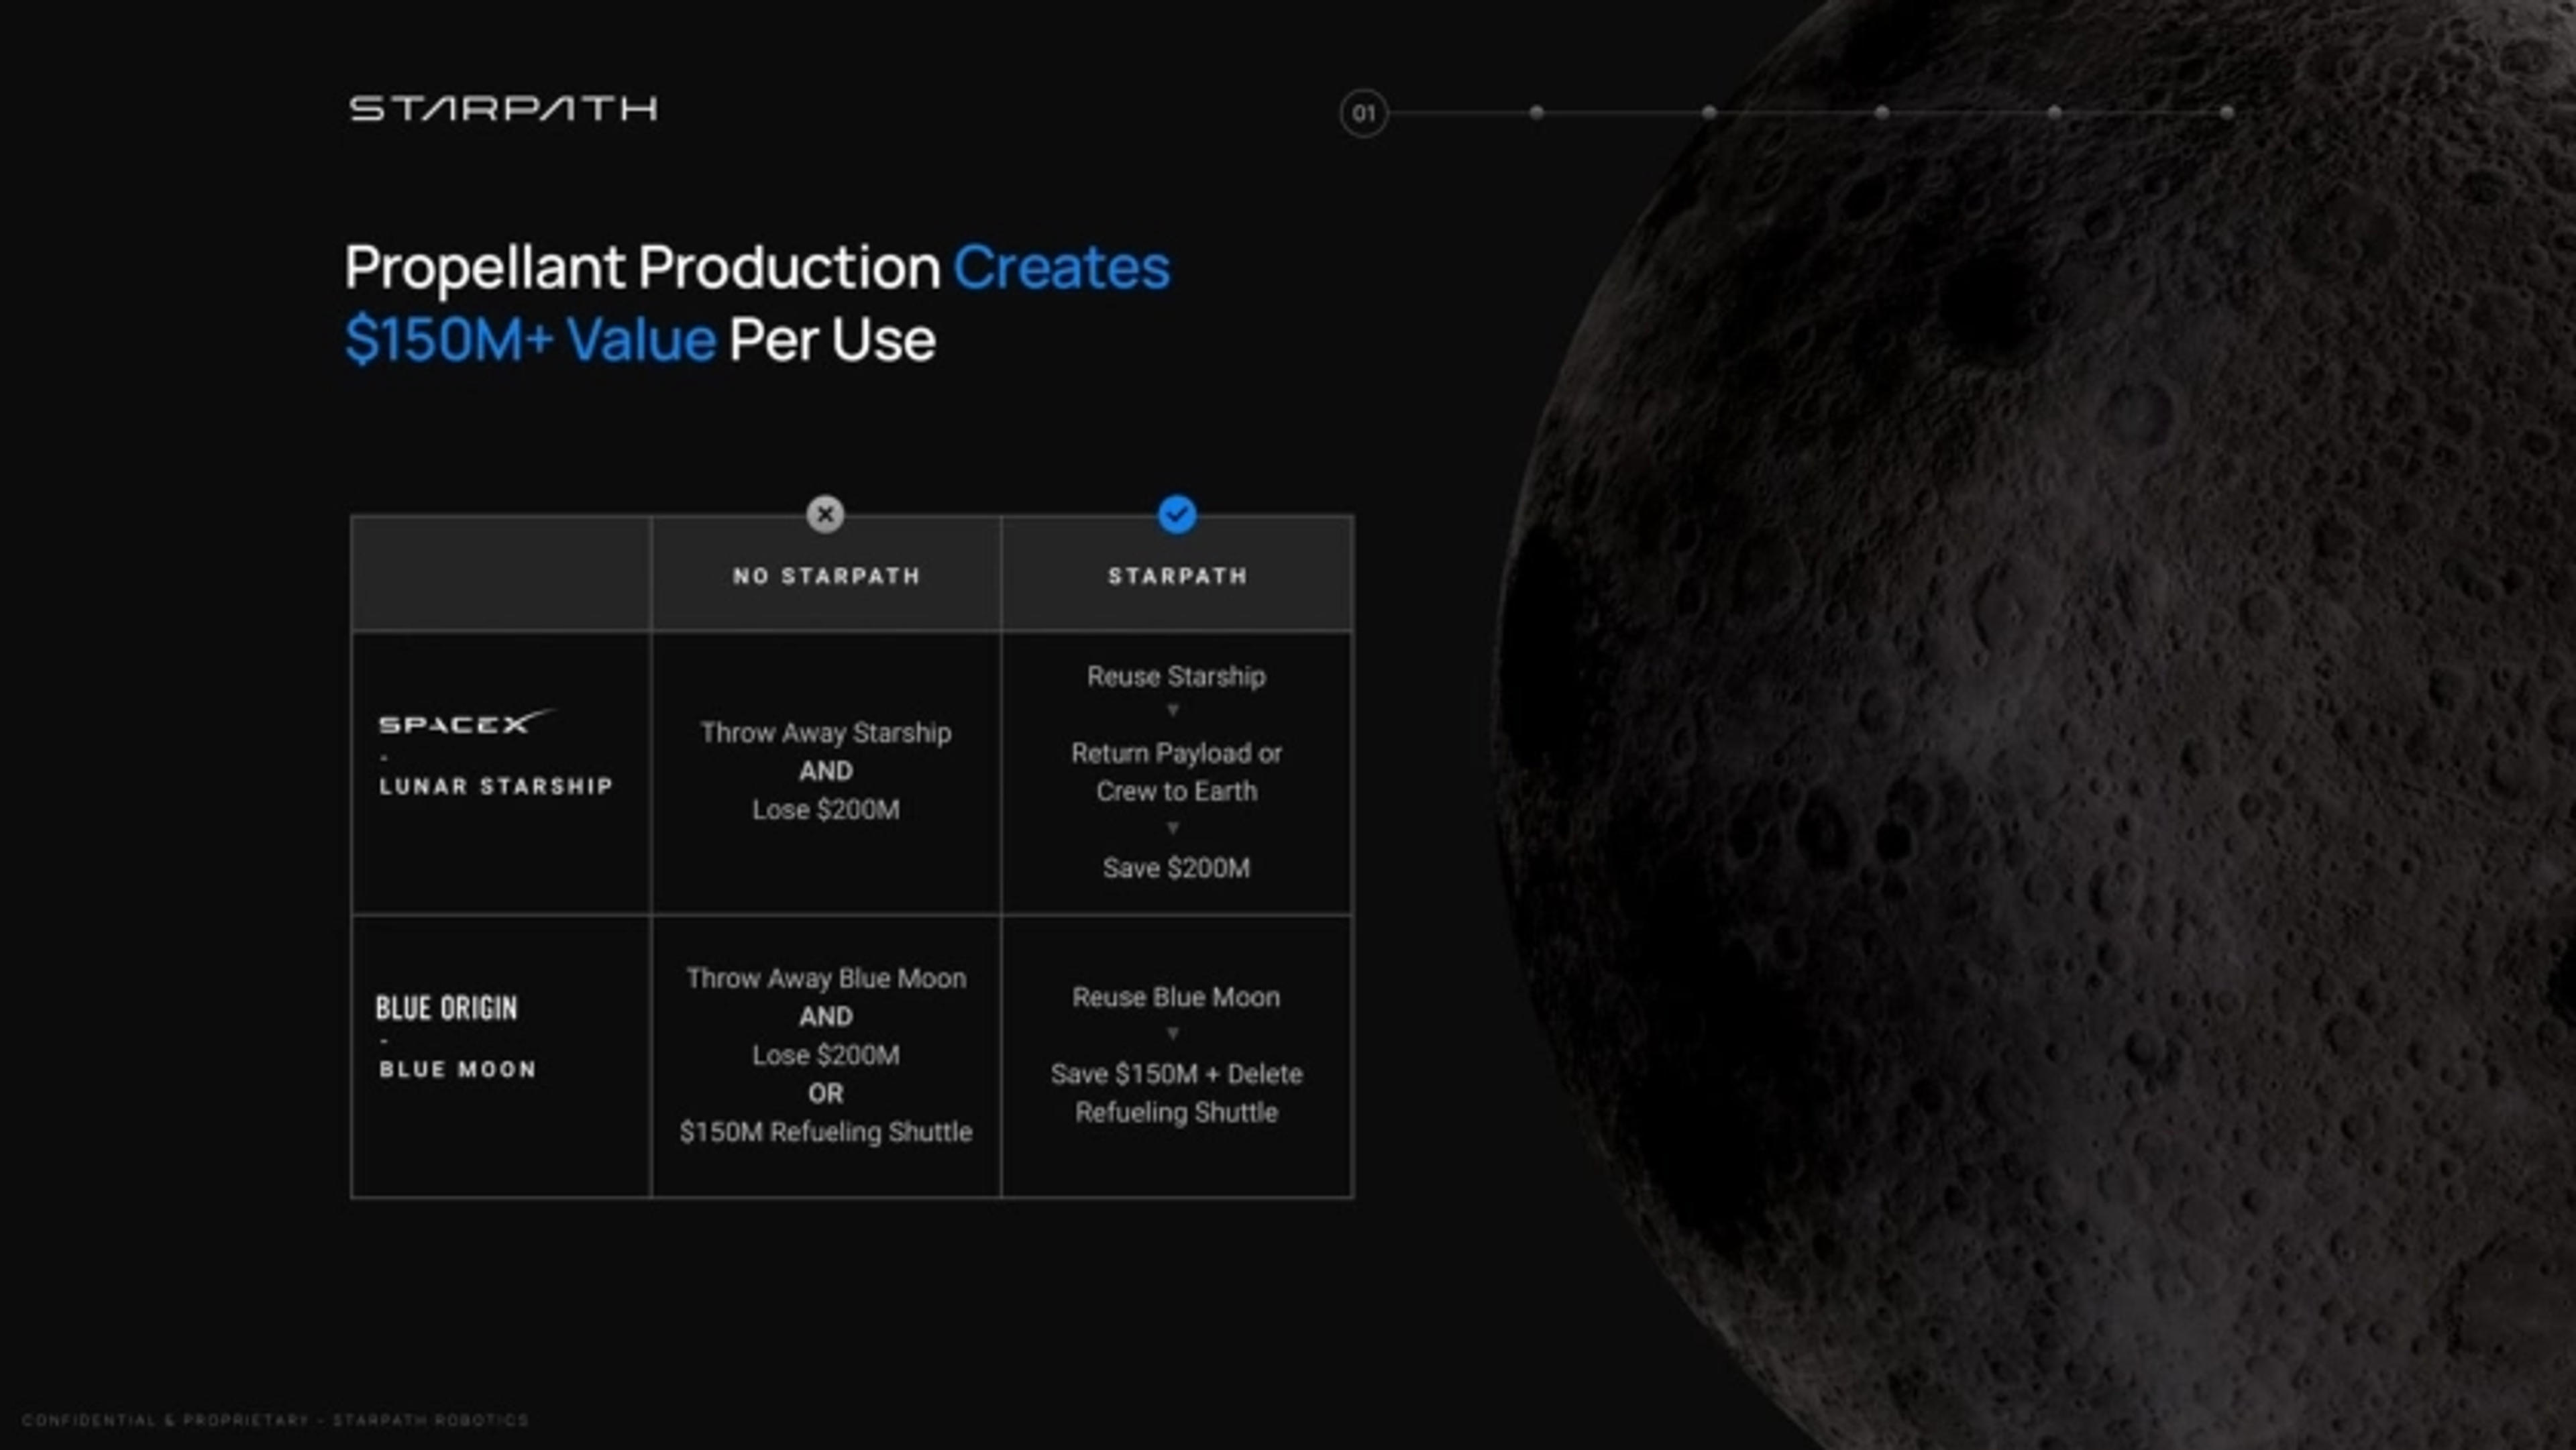Click the Save $200M text

(x=1176, y=868)
